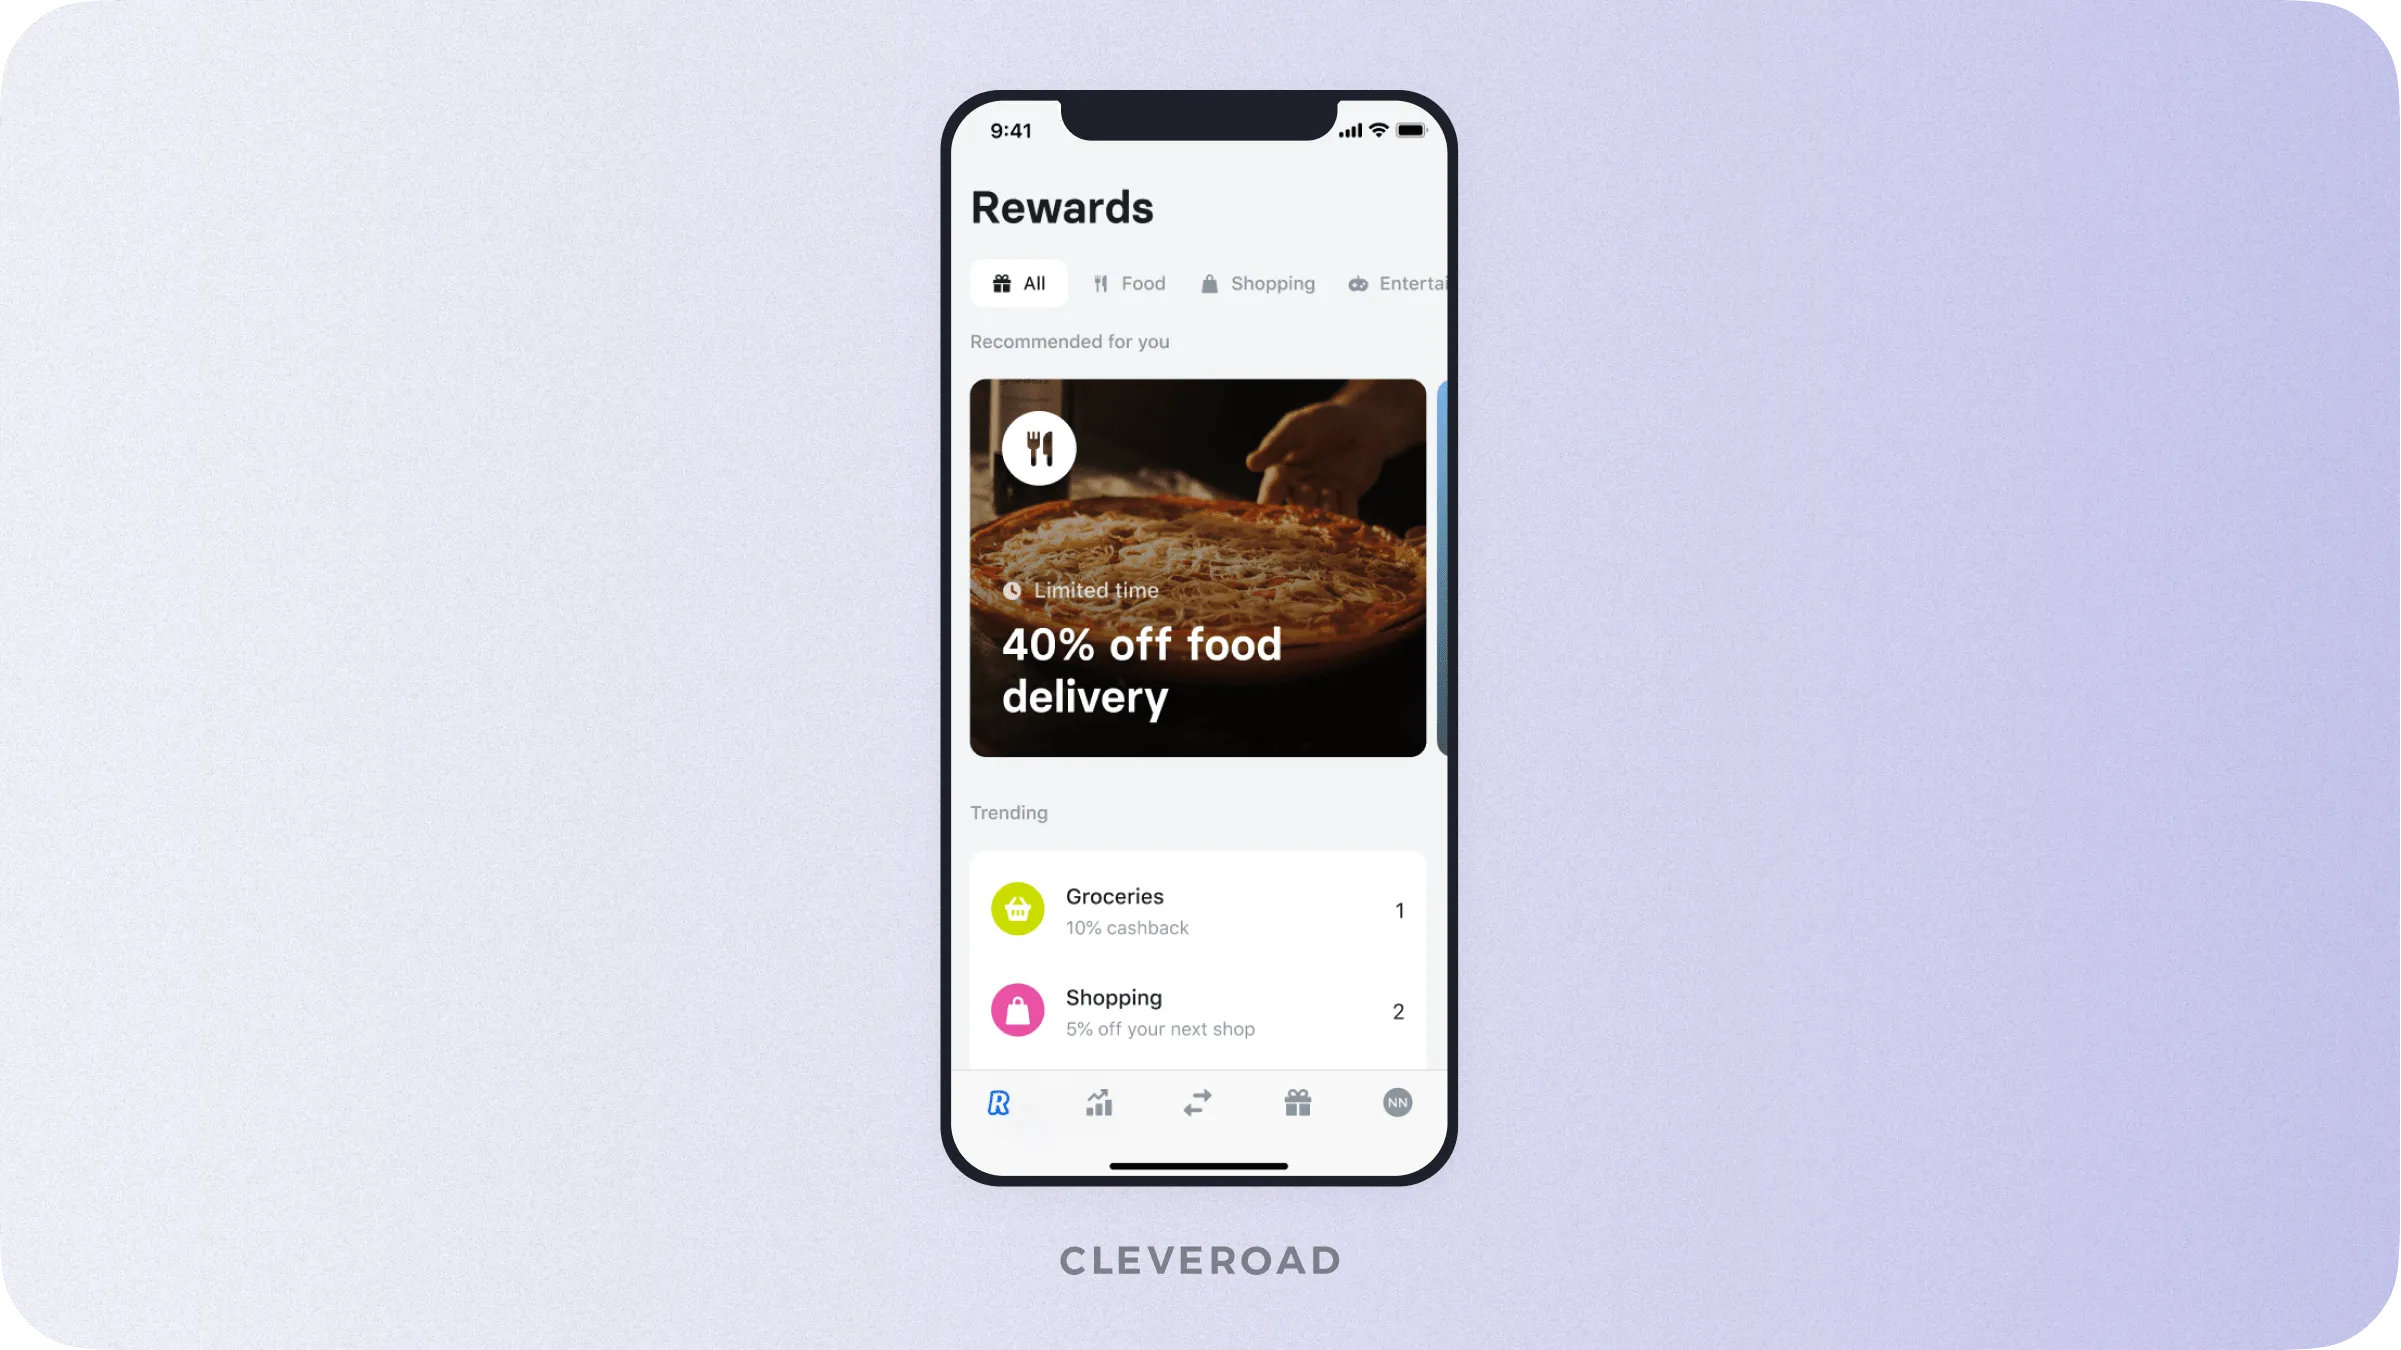
Task: Tap the Groceries shopping bag icon
Action: pos(1019,908)
